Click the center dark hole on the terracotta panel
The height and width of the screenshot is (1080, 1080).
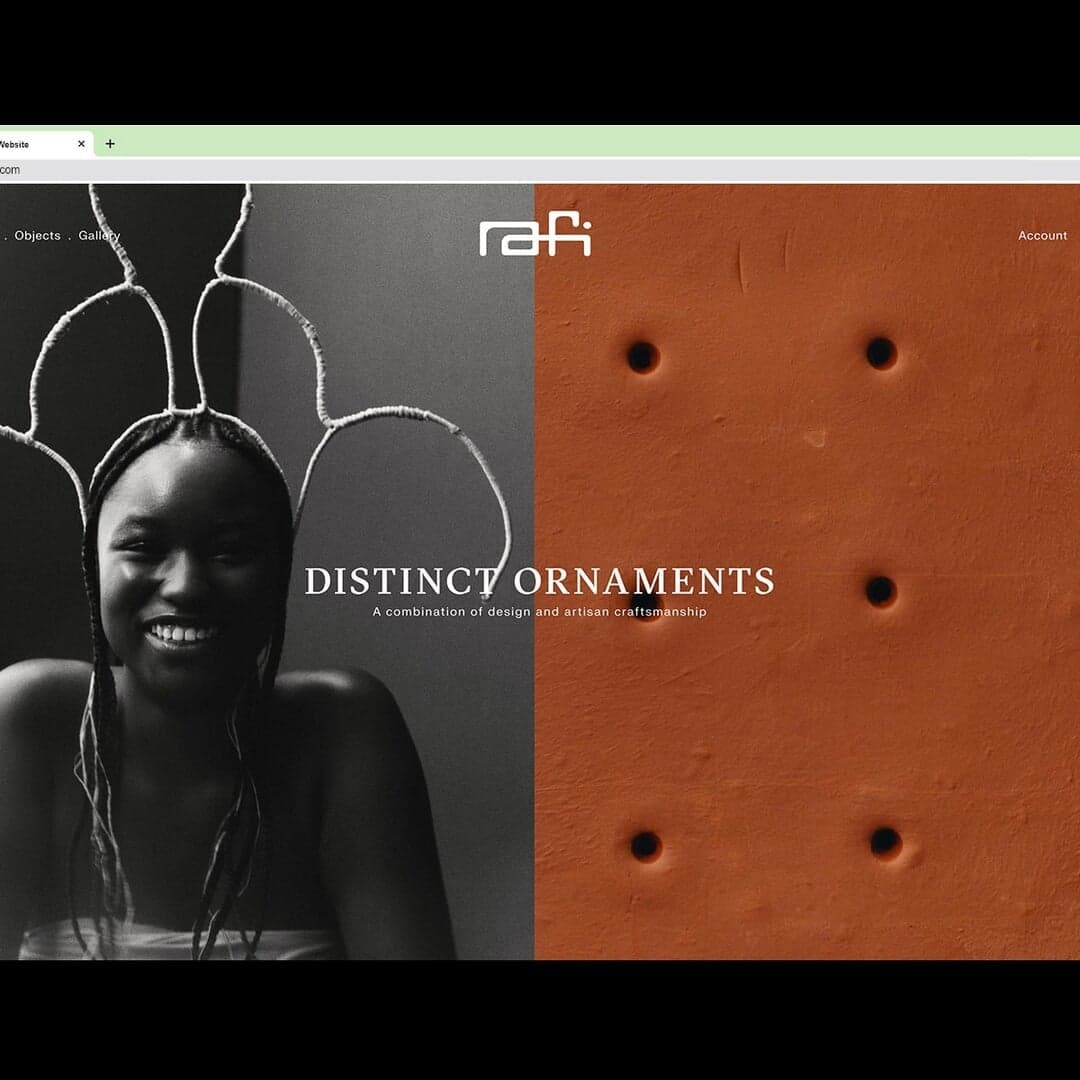click(x=879, y=591)
